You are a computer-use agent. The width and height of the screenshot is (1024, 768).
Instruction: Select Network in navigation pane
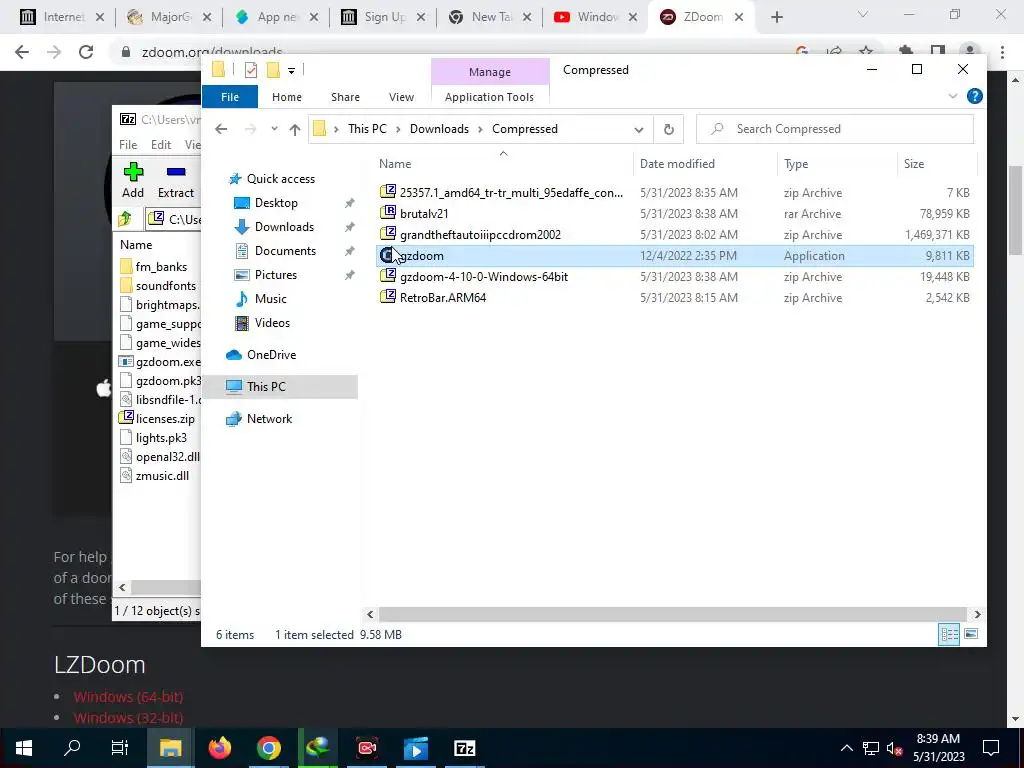coord(269,419)
